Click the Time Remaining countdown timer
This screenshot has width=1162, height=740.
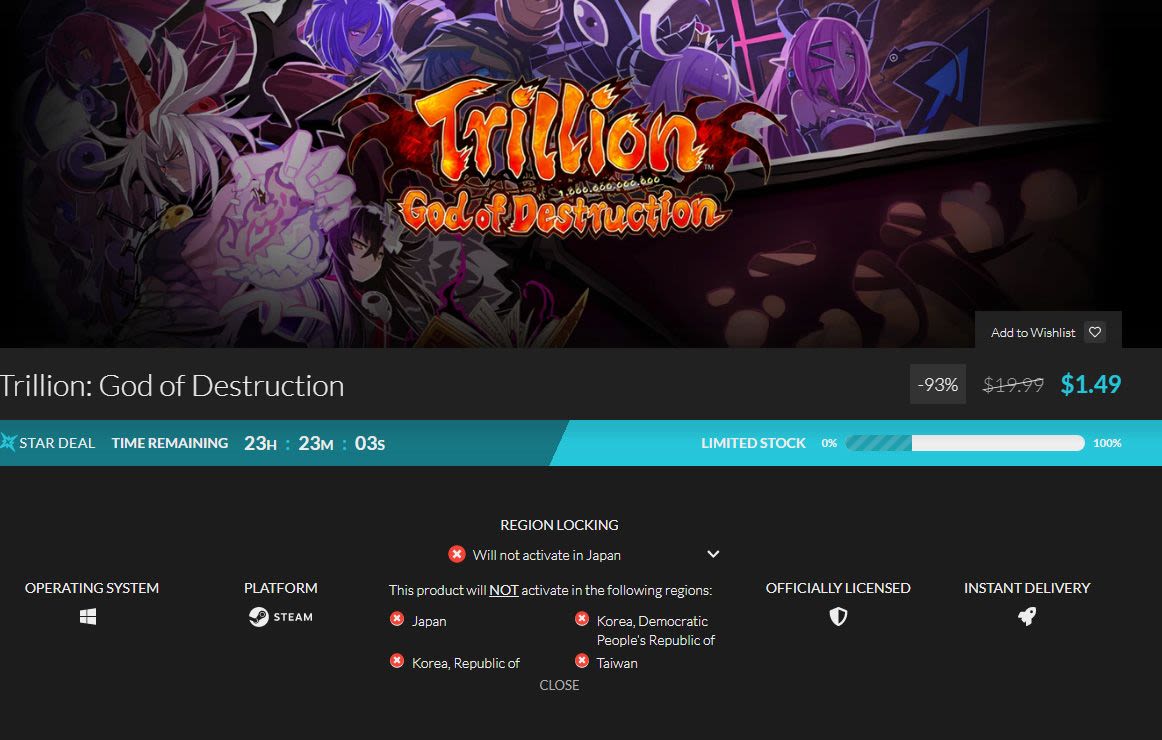(314, 443)
